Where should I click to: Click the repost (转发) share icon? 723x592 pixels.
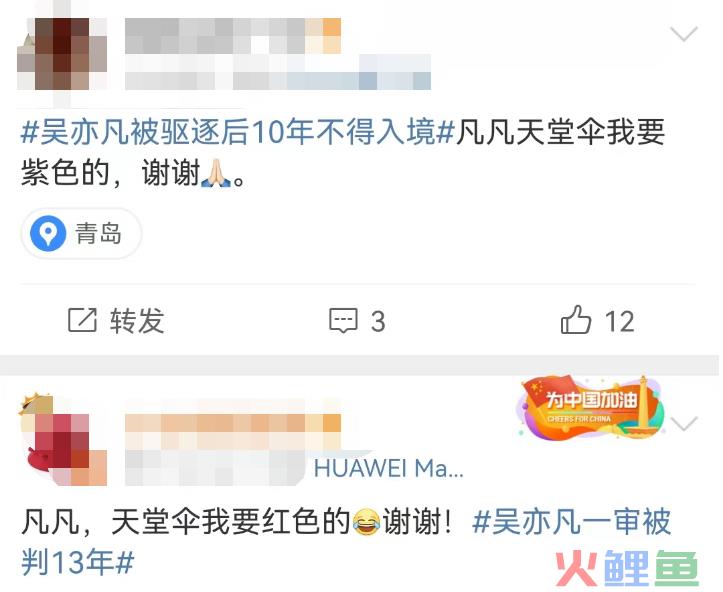click(83, 320)
